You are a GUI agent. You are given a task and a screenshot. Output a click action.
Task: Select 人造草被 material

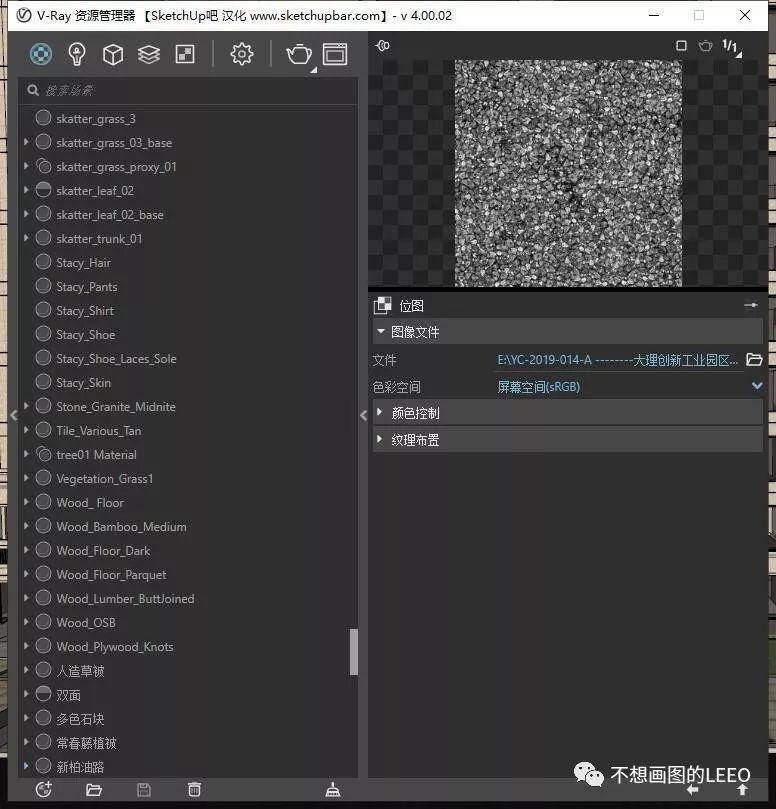tap(80, 671)
